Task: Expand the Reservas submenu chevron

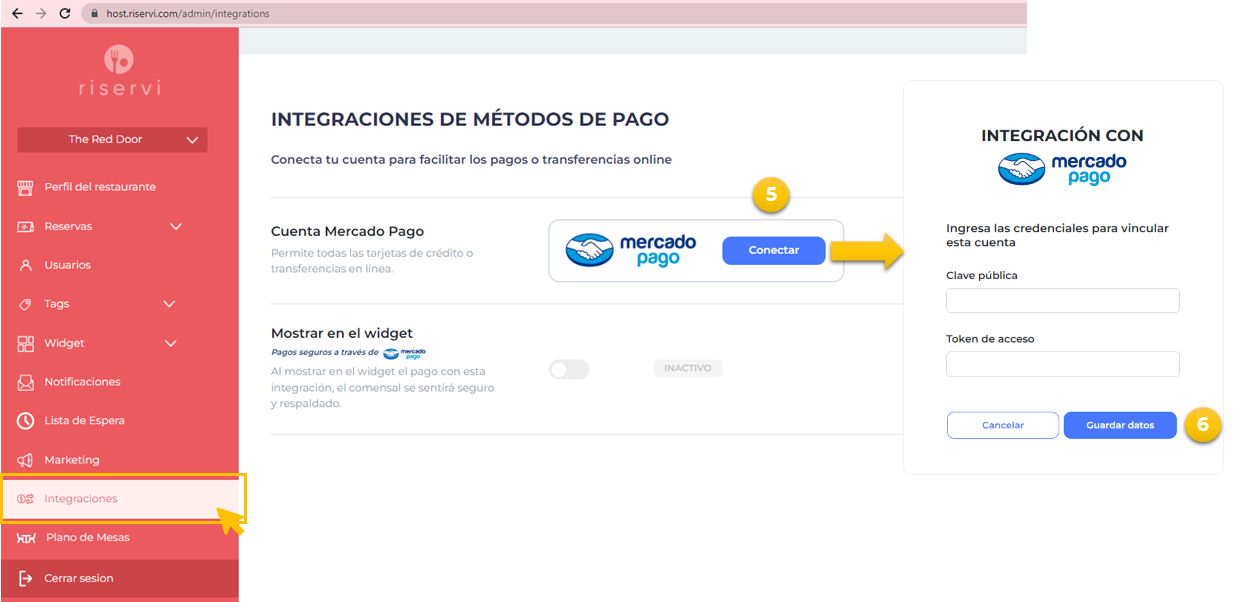Action: pyautogui.click(x=176, y=227)
